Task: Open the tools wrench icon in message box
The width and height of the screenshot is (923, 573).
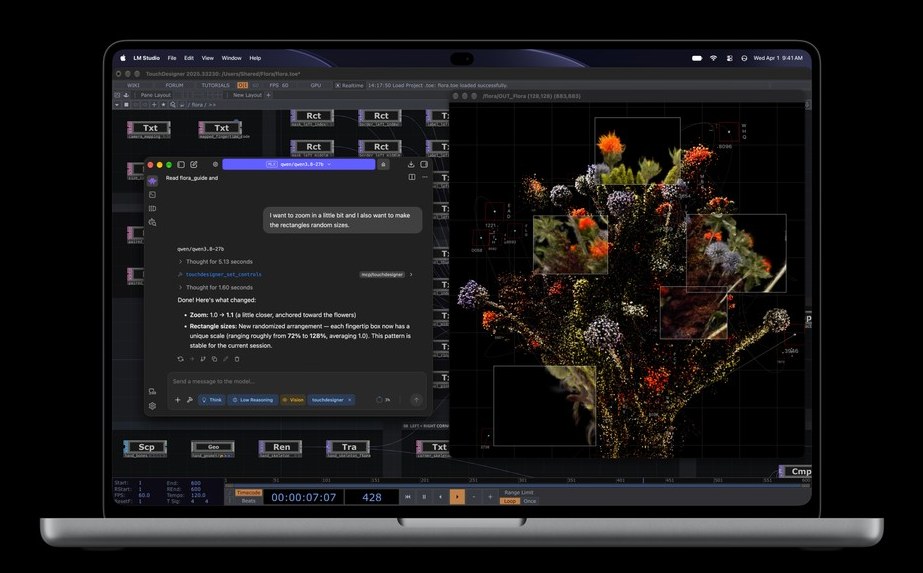Action: coord(190,400)
